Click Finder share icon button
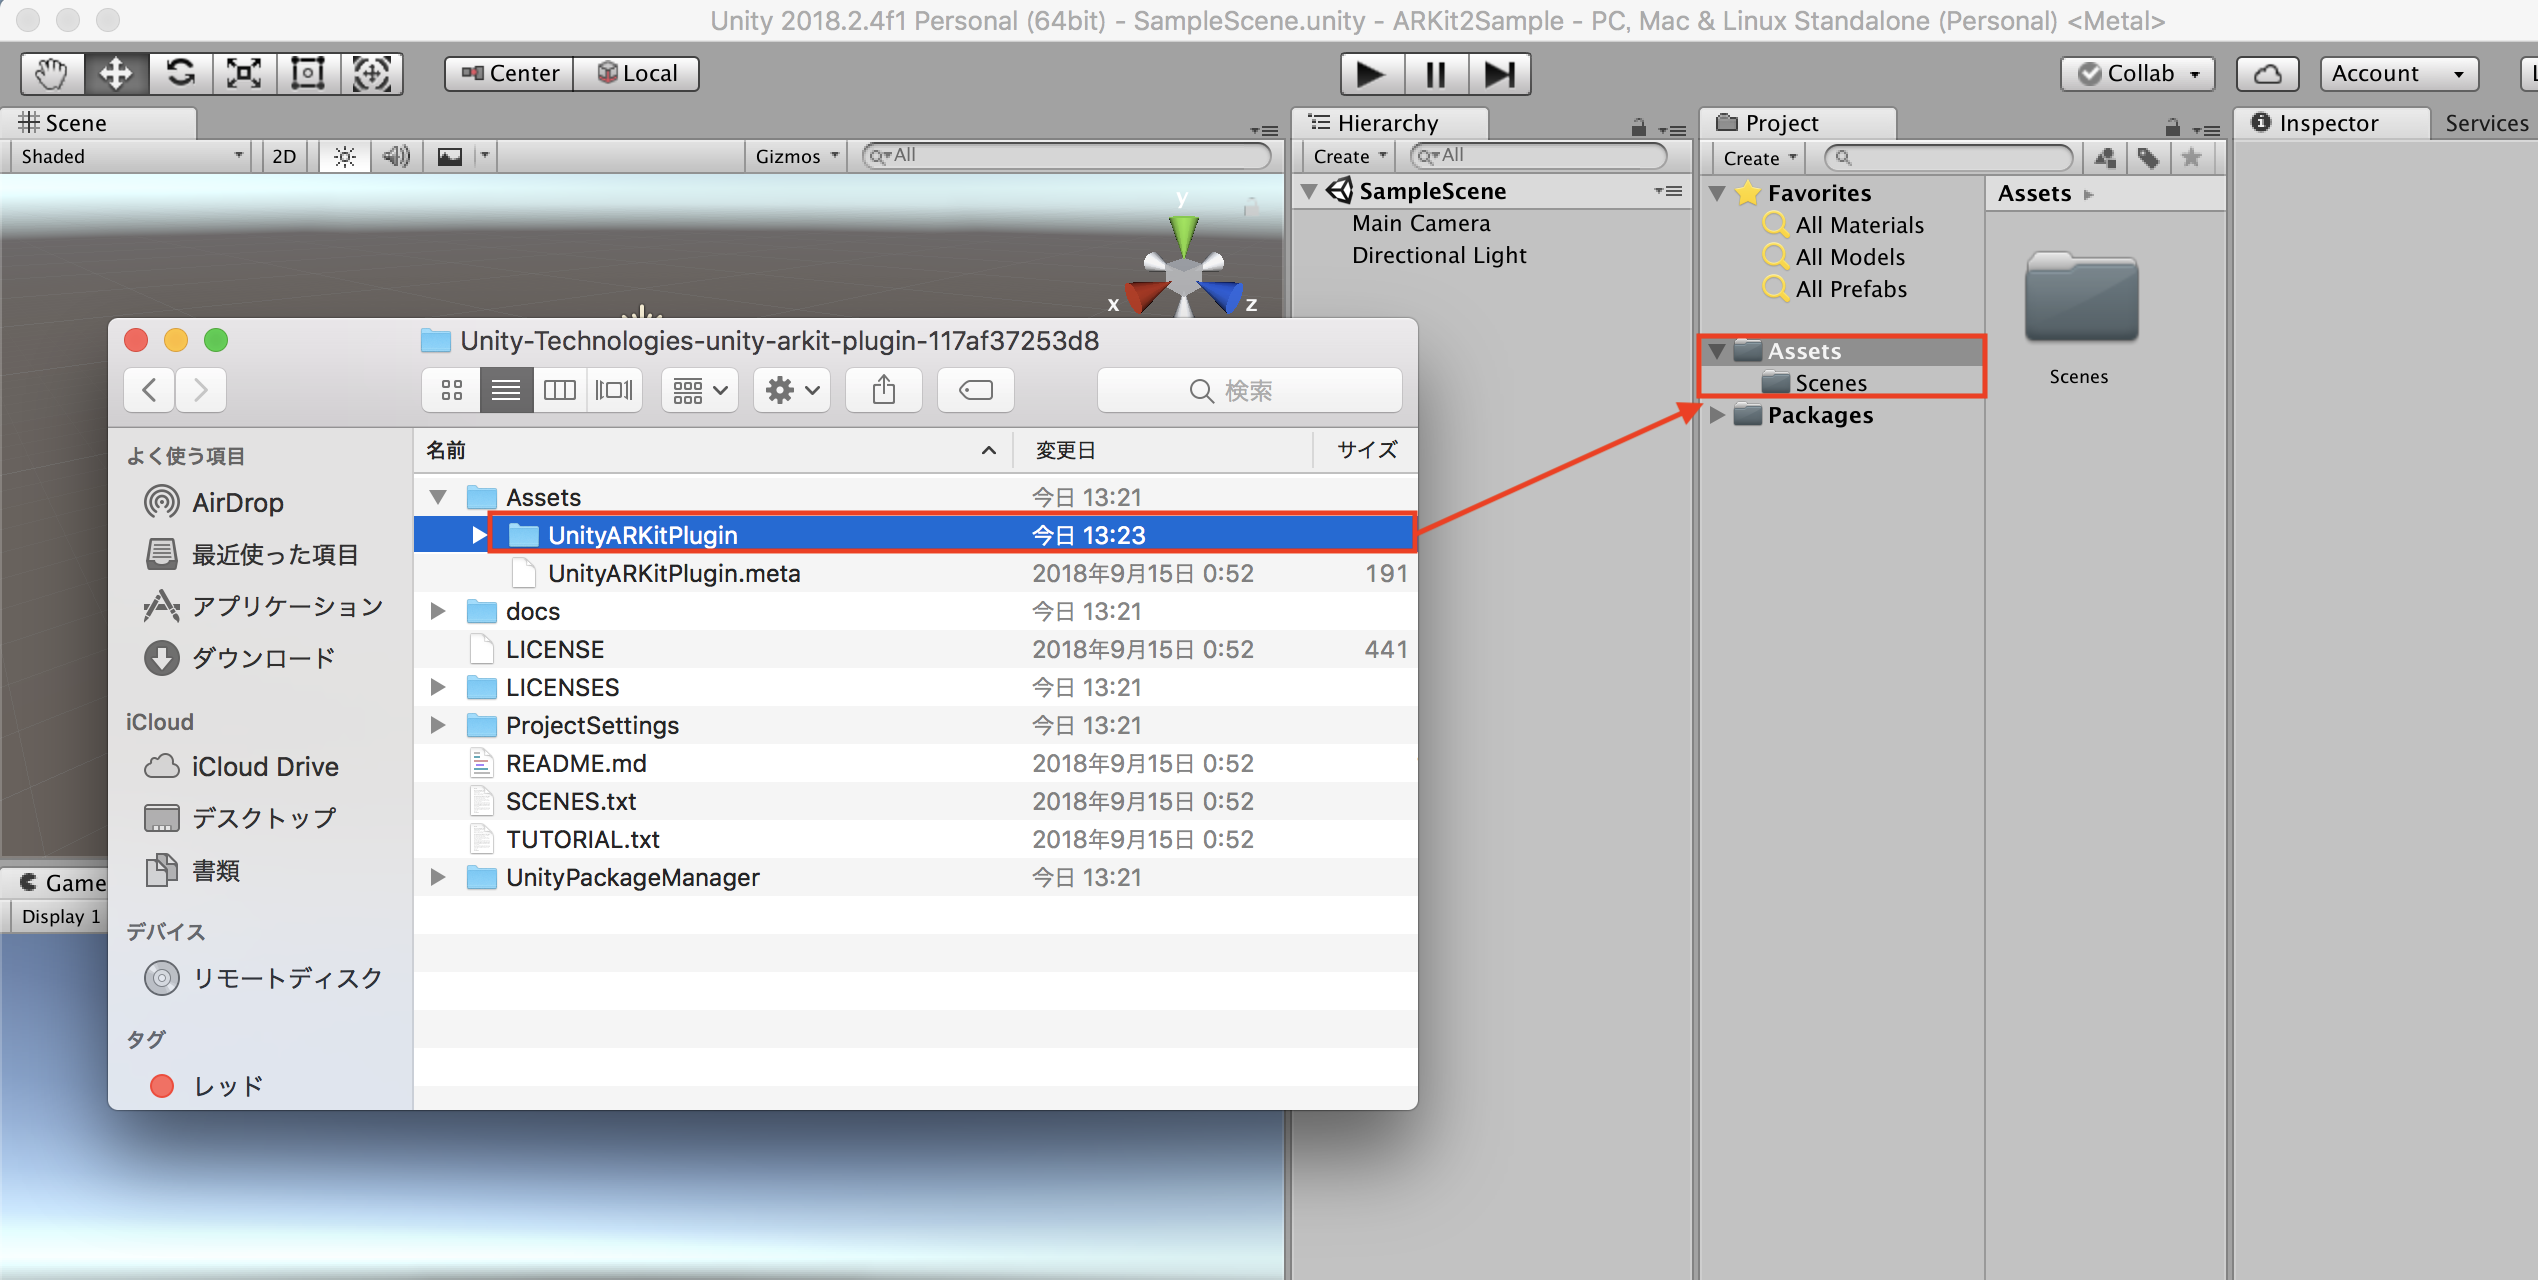 tap(883, 390)
